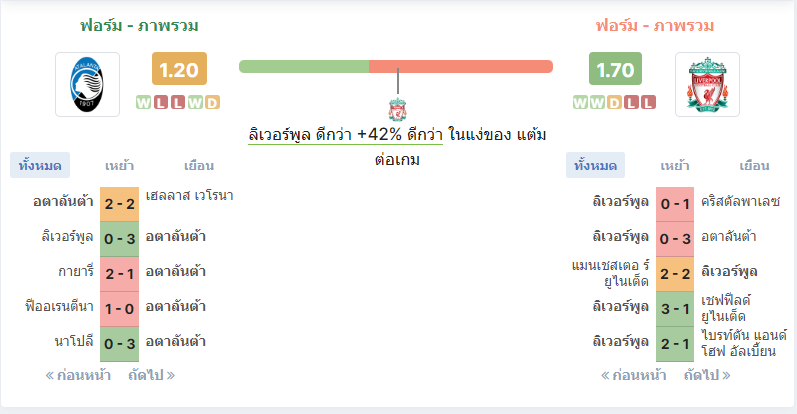Go to ก่อนหน้า page in Atalanta results
This screenshot has height=414, width=797.
pos(78,375)
